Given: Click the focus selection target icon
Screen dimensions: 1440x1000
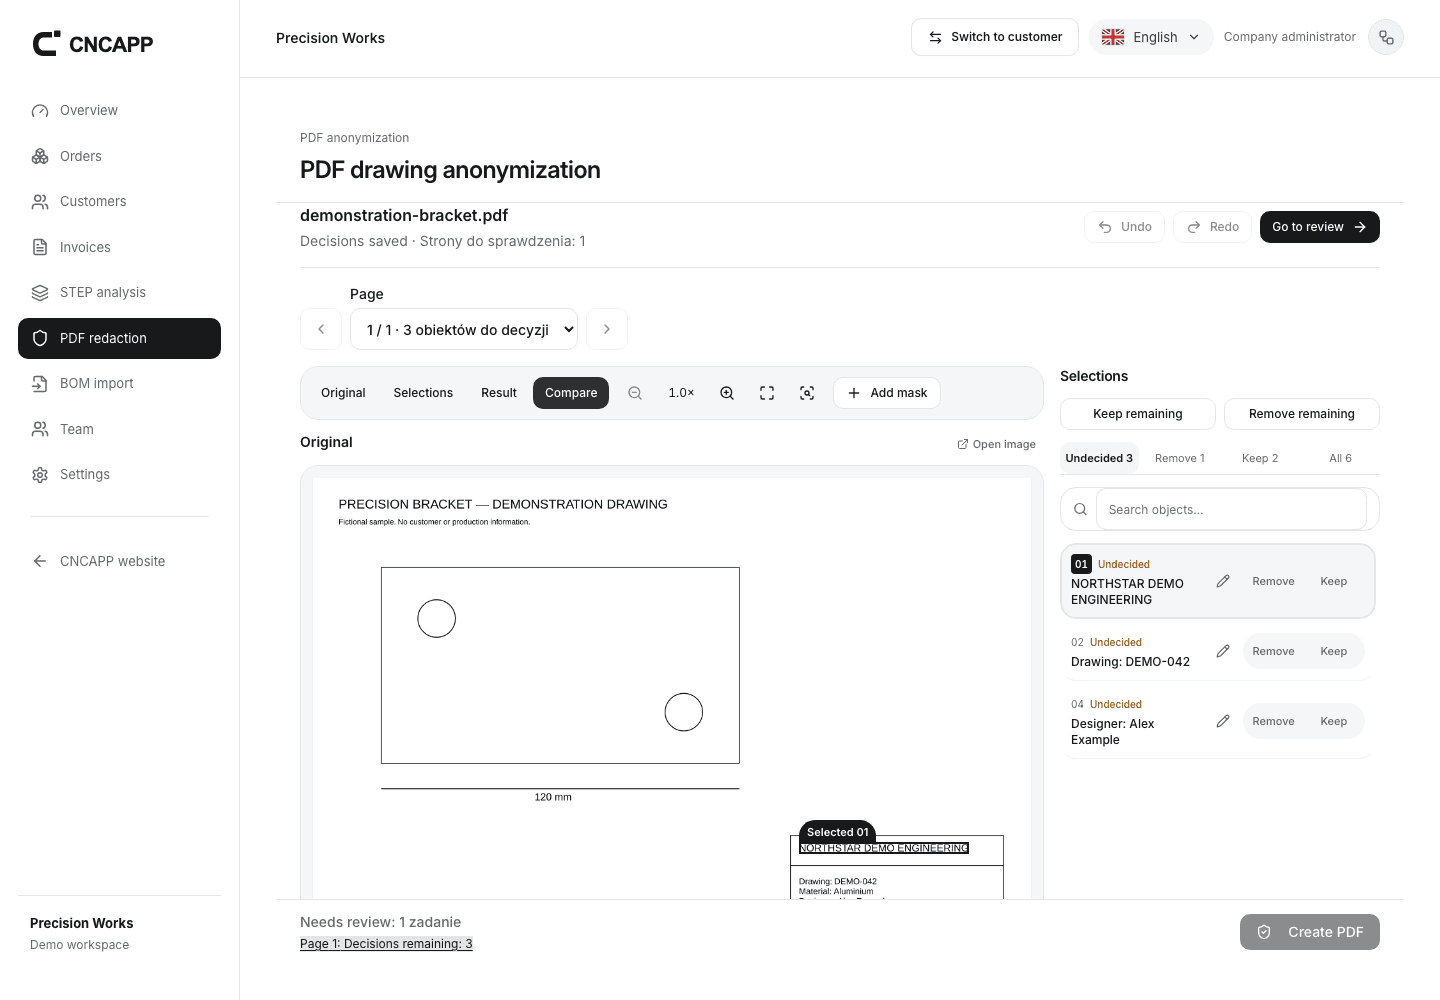Looking at the screenshot, I should 807,393.
